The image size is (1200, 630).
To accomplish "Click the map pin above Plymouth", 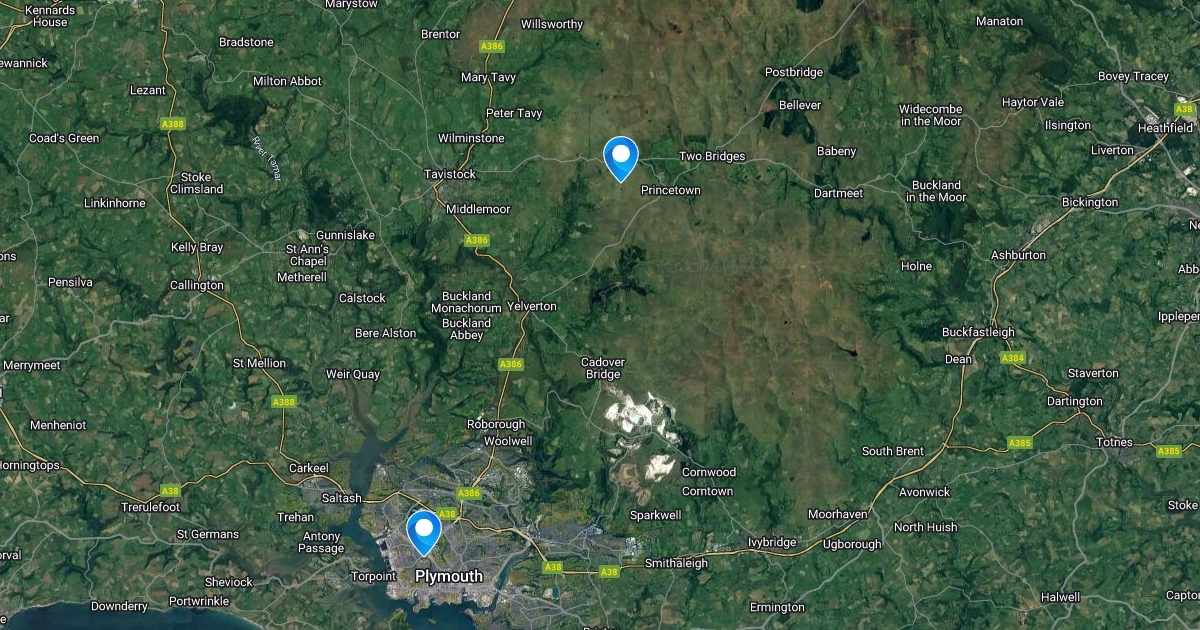I will [x=424, y=533].
